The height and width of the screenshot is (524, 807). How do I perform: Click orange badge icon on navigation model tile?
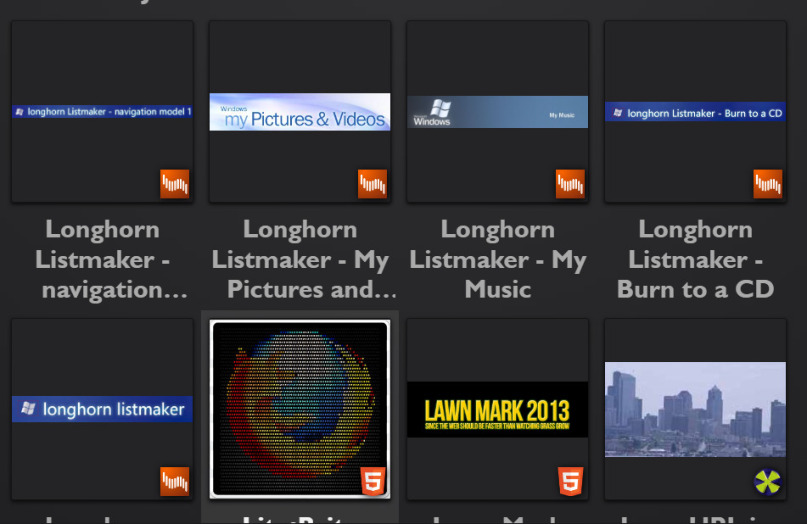point(174,184)
